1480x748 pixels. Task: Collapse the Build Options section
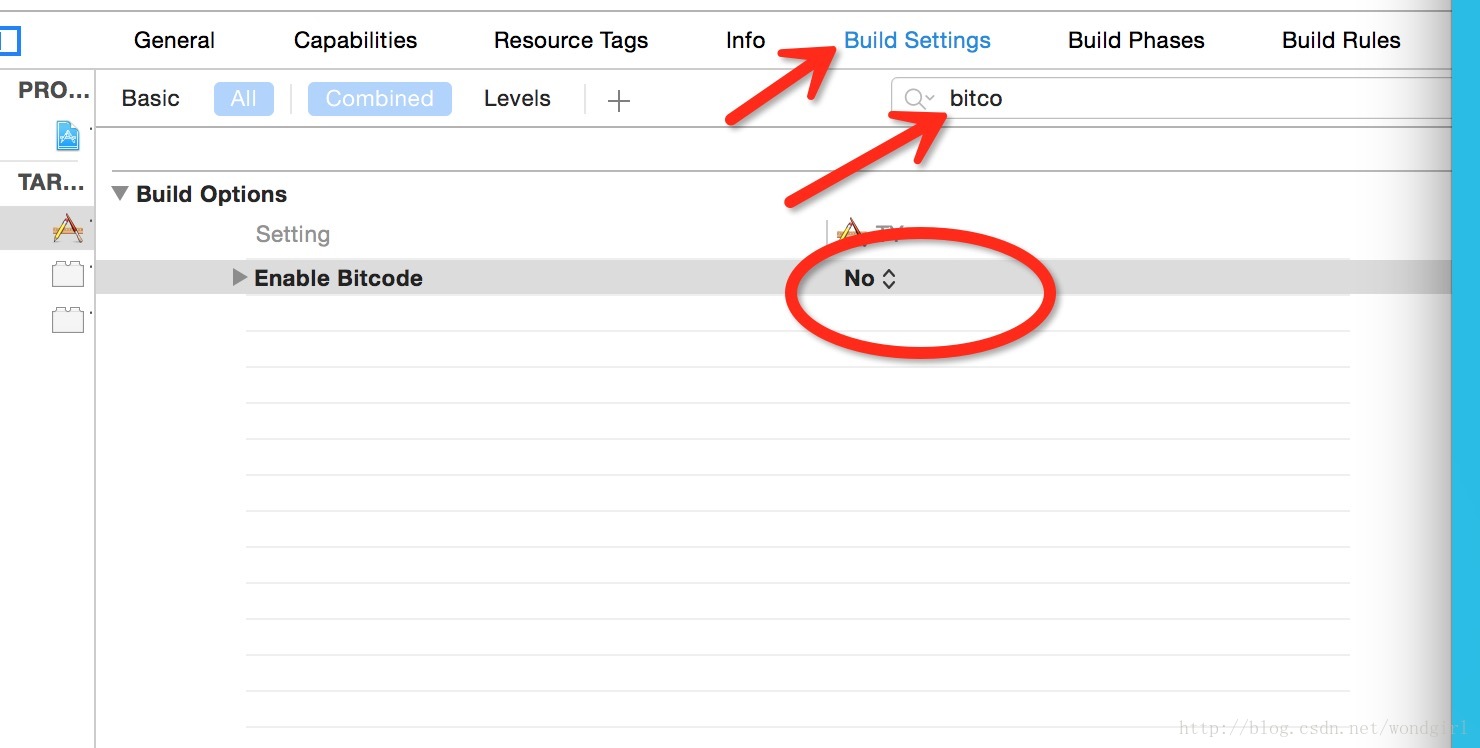pyautogui.click(x=121, y=194)
